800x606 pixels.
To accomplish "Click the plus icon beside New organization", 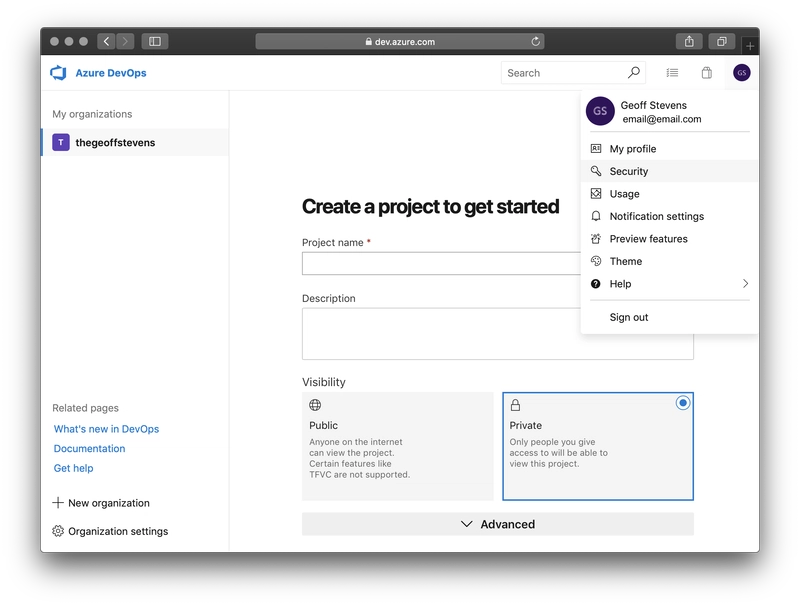I will [x=58, y=502].
